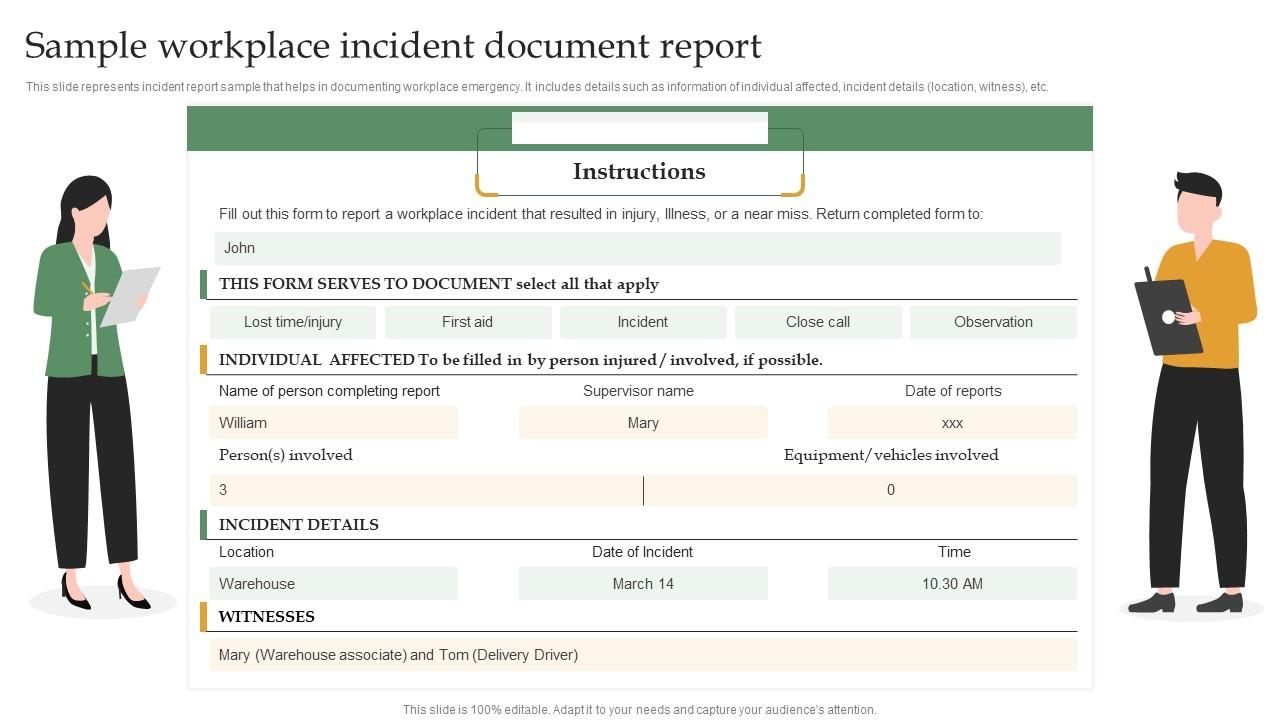1280x720 pixels.
Task: Select the Lost time/injury option
Action: click(x=292, y=322)
